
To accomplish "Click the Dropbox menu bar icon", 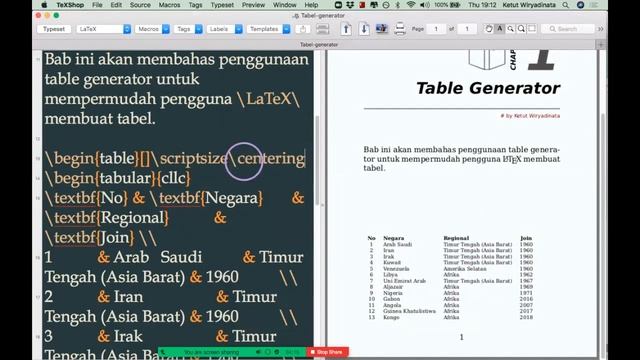I will click(350, 5).
